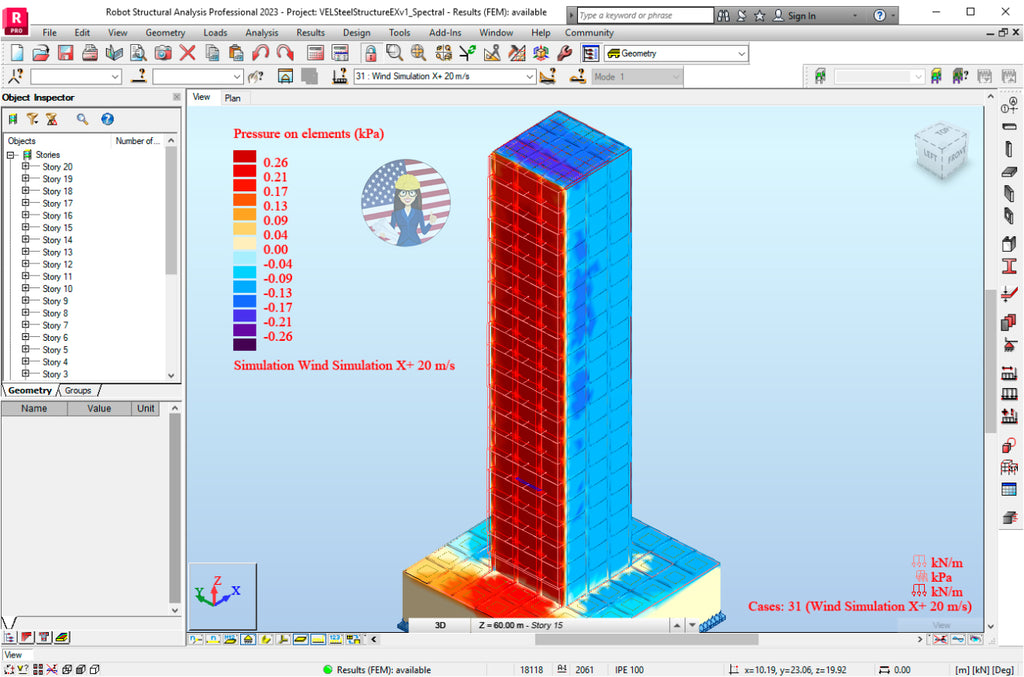Click the keyword search input field
1024x677 pixels.
pos(645,15)
